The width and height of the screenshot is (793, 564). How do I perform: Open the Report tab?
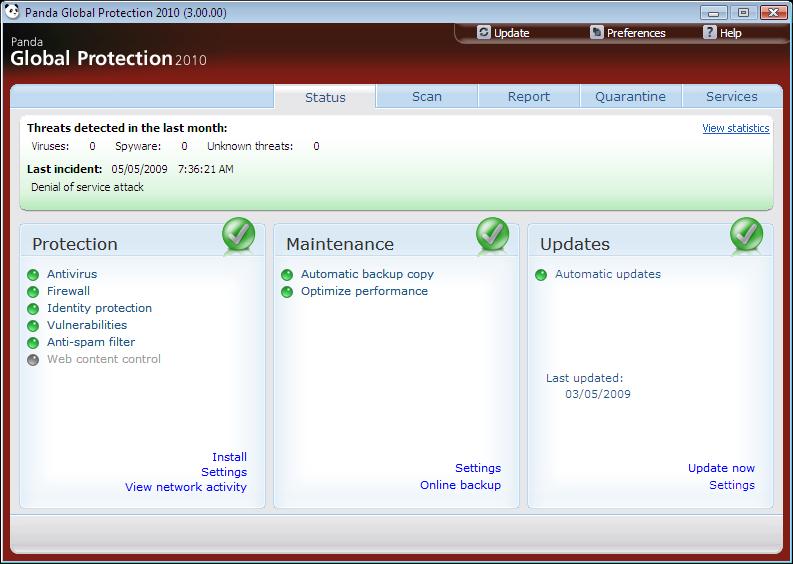529,97
